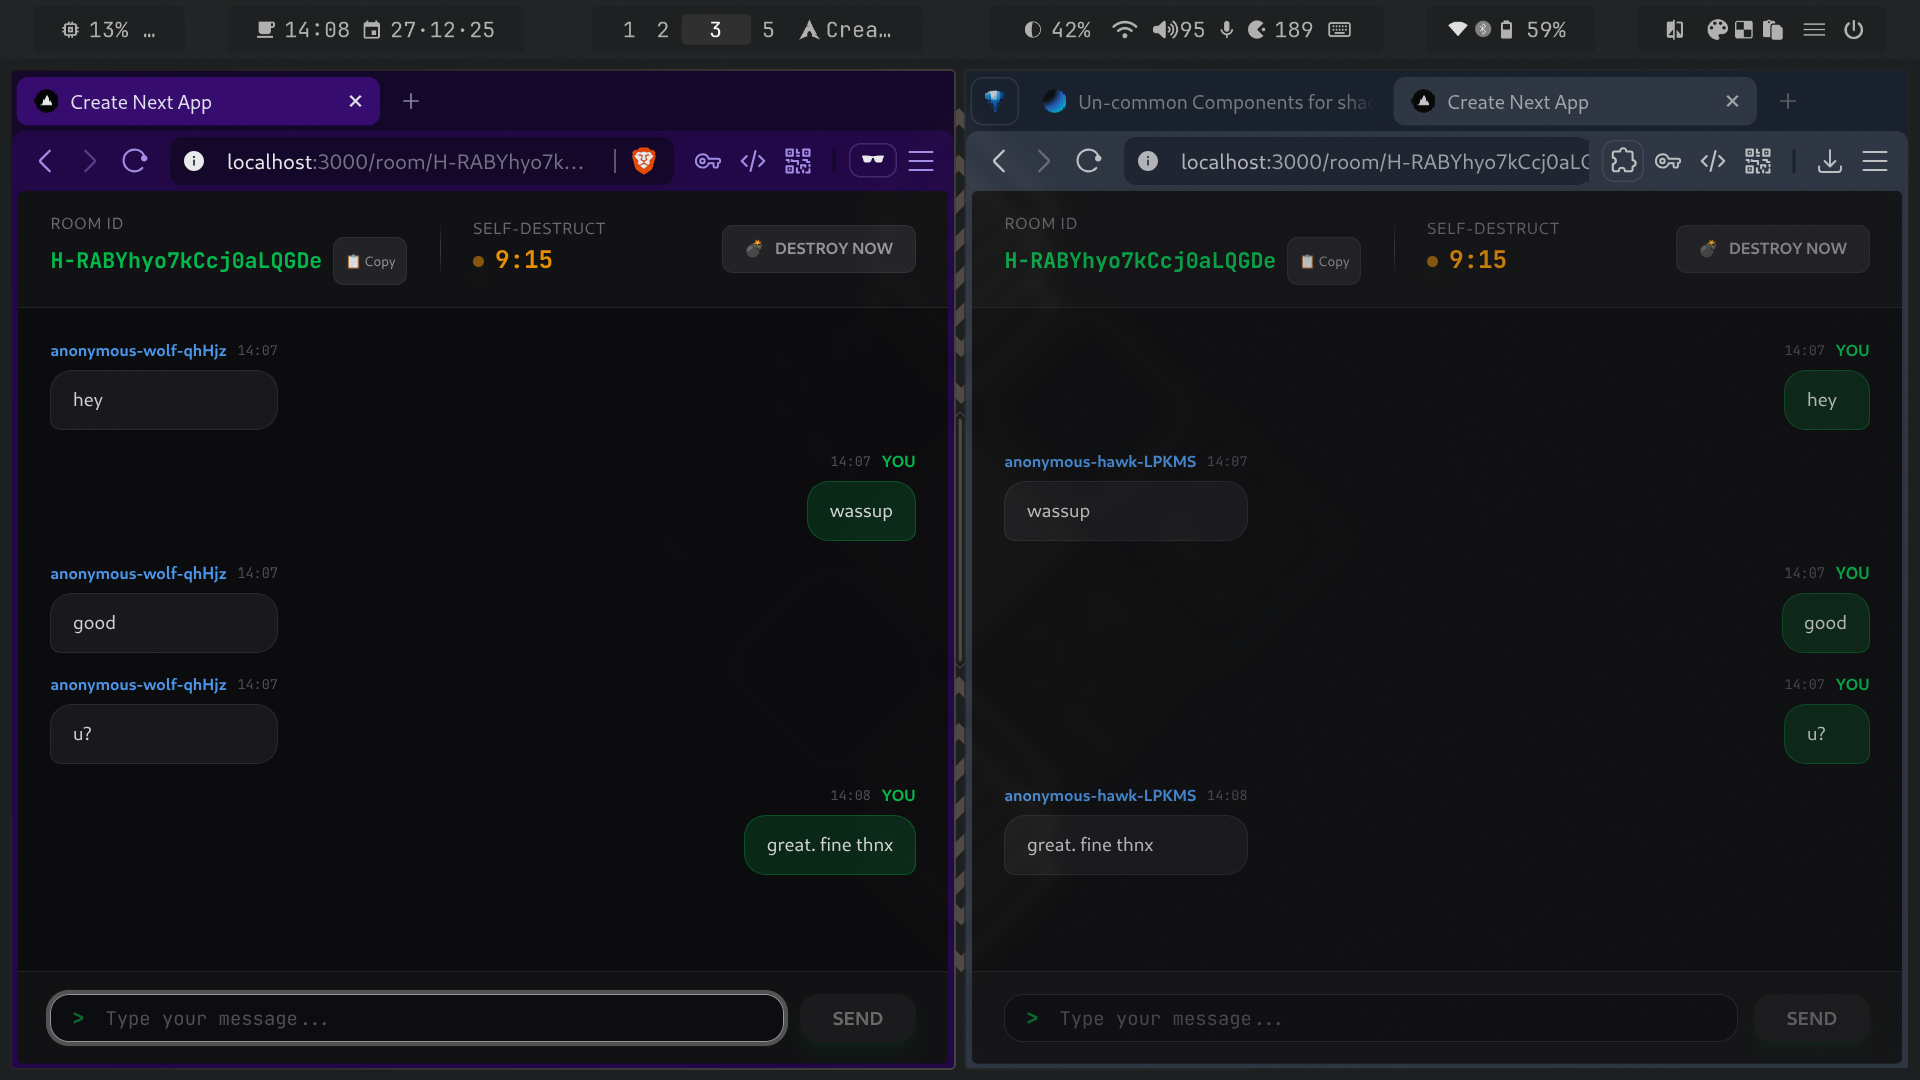Click developer code icon in left browser

tap(753, 161)
